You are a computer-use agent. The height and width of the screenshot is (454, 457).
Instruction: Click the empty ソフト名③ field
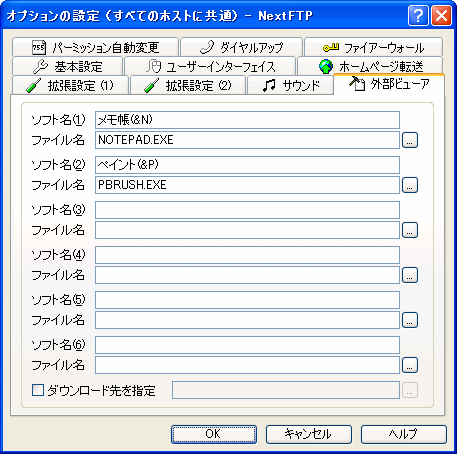coord(247,210)
